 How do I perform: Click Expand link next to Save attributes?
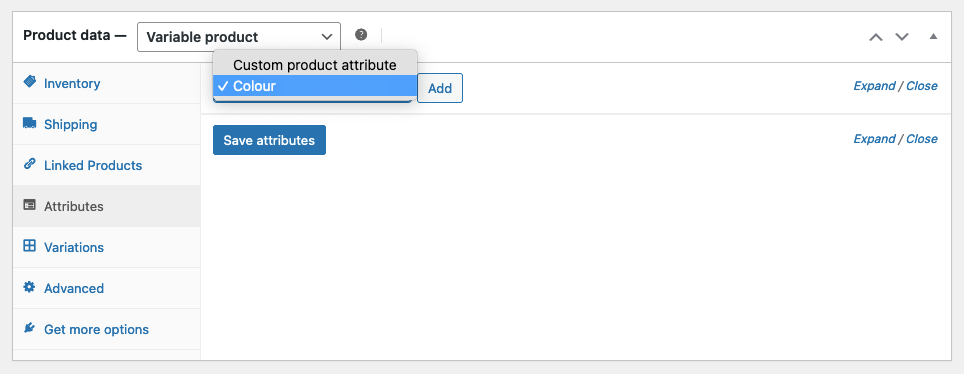(874, 139)
